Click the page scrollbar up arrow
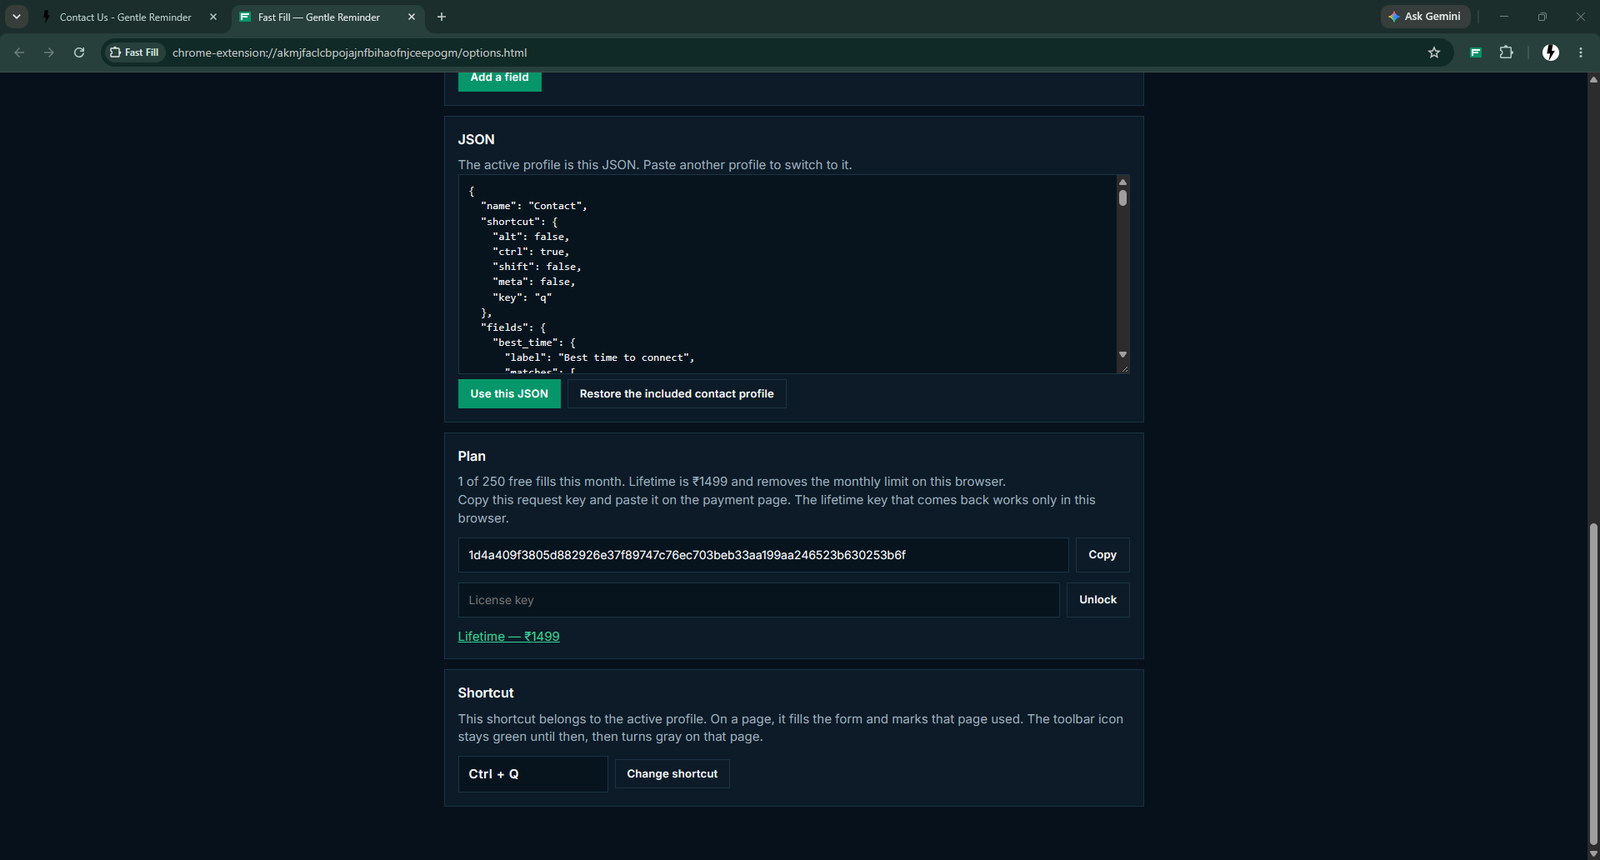Viewport: 1600px width, 860px height. click(1593, 79)
